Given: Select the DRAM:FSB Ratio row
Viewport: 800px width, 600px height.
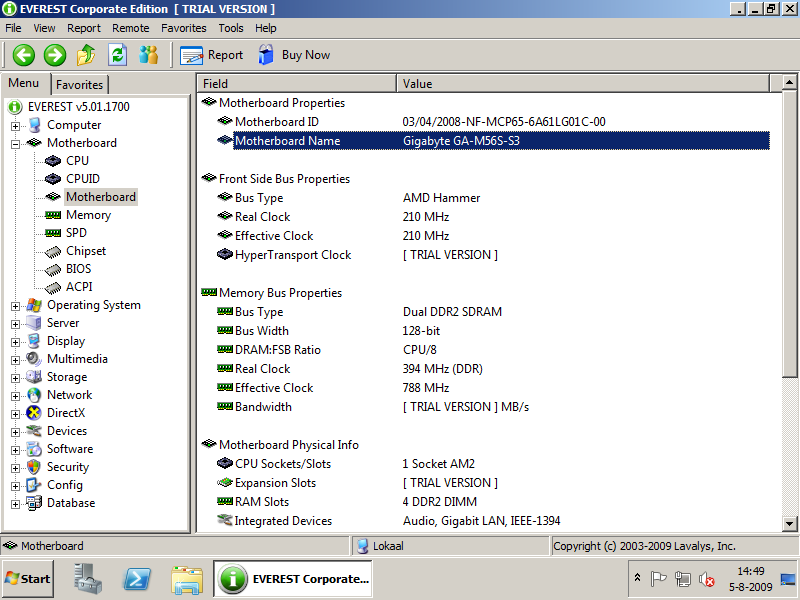Looking at the screenshot, I should pos(485,349).
